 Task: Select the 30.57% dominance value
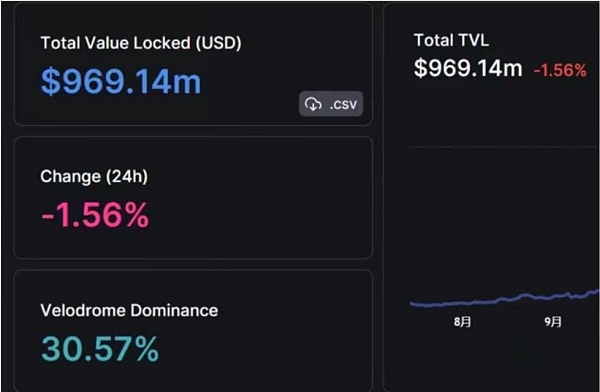99,349
